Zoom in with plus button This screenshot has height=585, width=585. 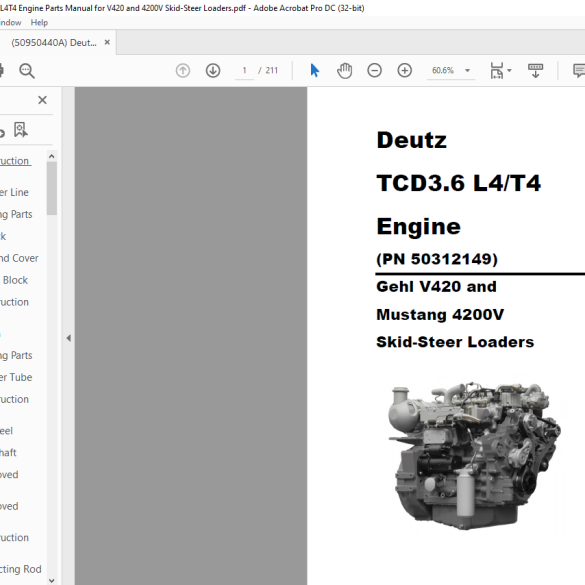[405, 71]
